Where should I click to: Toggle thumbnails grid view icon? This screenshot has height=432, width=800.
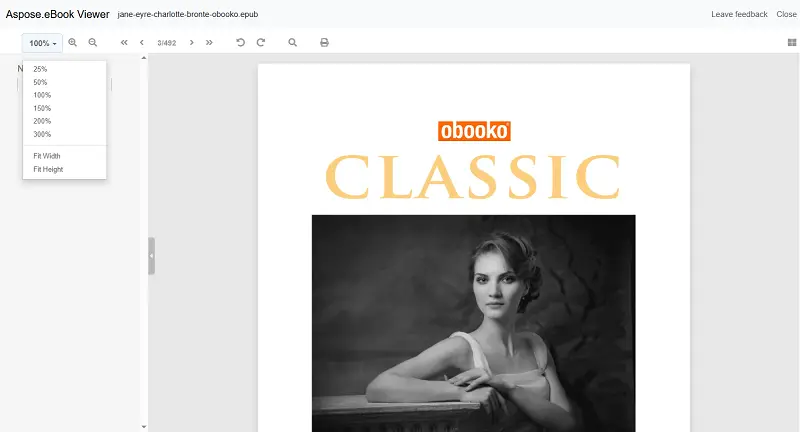tap(792, 43)
